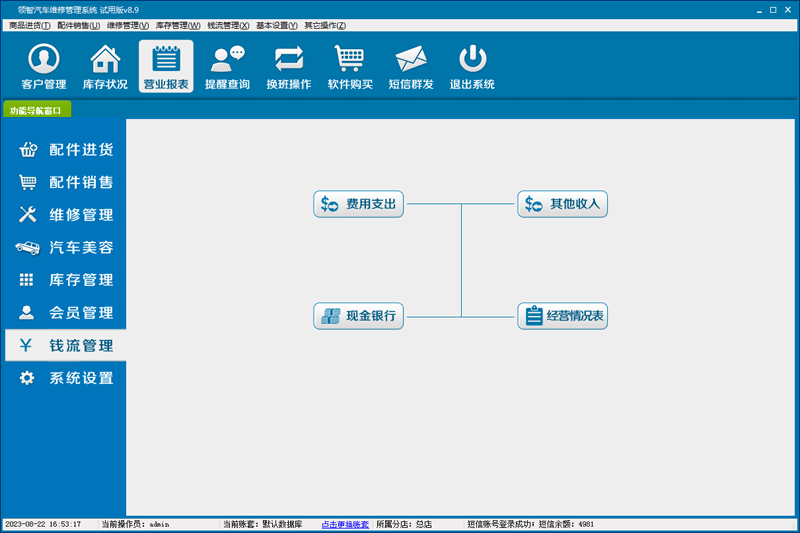Open 商品进货(T) menu

[x=30, y=26]
